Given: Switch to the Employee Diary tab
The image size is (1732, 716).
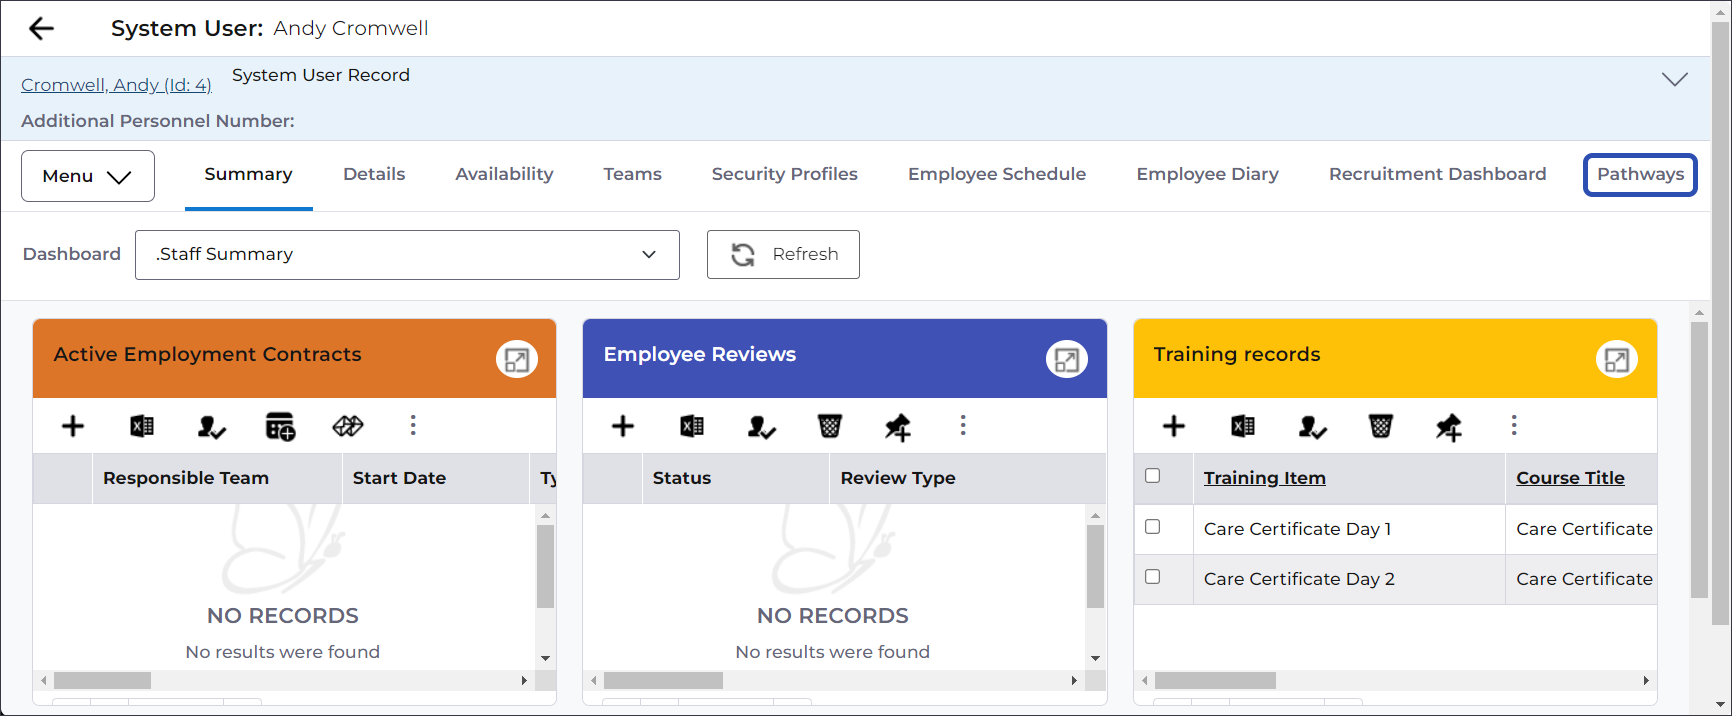Looking at the screenshot, I should [1208, 174].
